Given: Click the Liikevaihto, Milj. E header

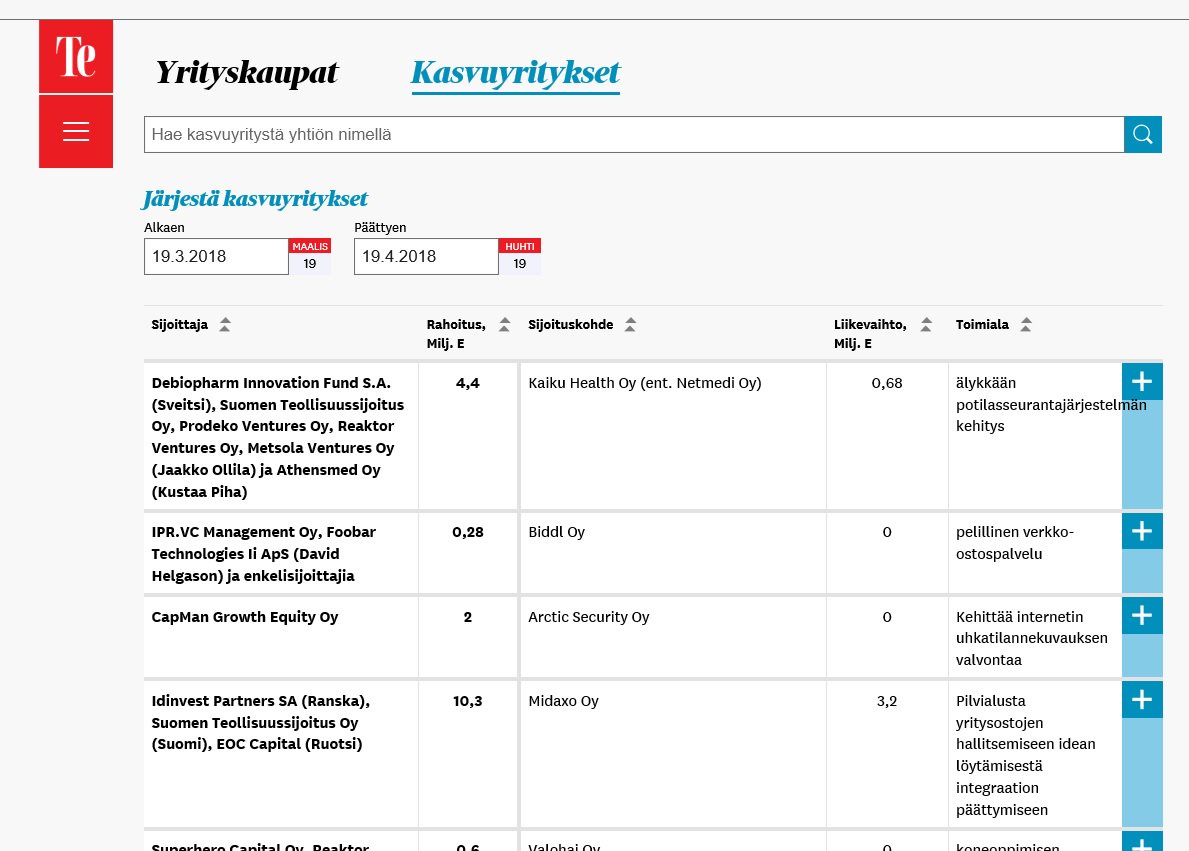Looking at the screenshot, I should click(x=870, y=334).
